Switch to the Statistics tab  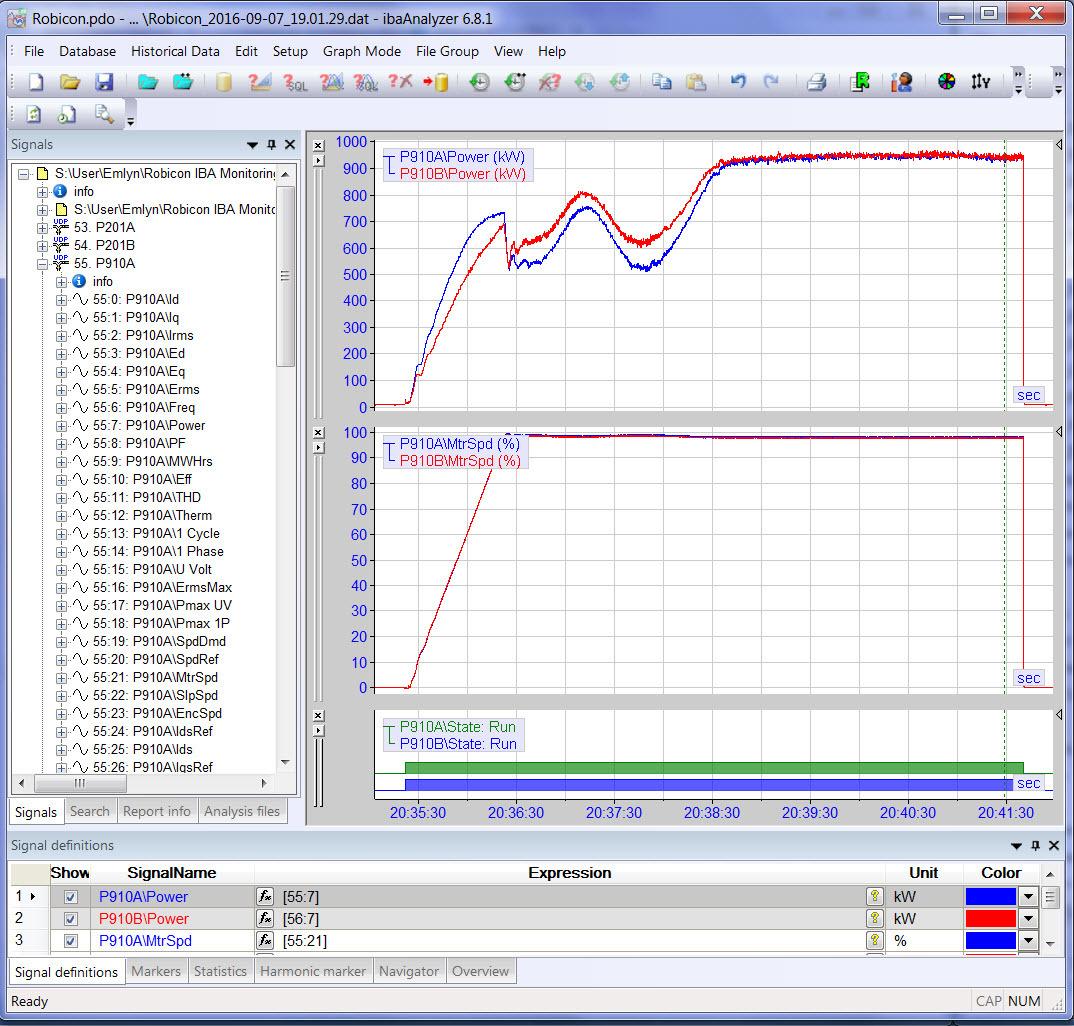pos(220,971)
